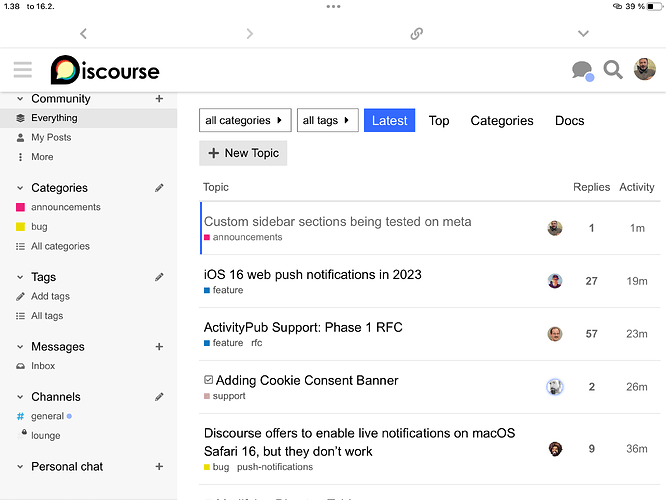Start personal chat with plus icon
The width and height of the screenshot is (666, 500).
pos(159,466)
